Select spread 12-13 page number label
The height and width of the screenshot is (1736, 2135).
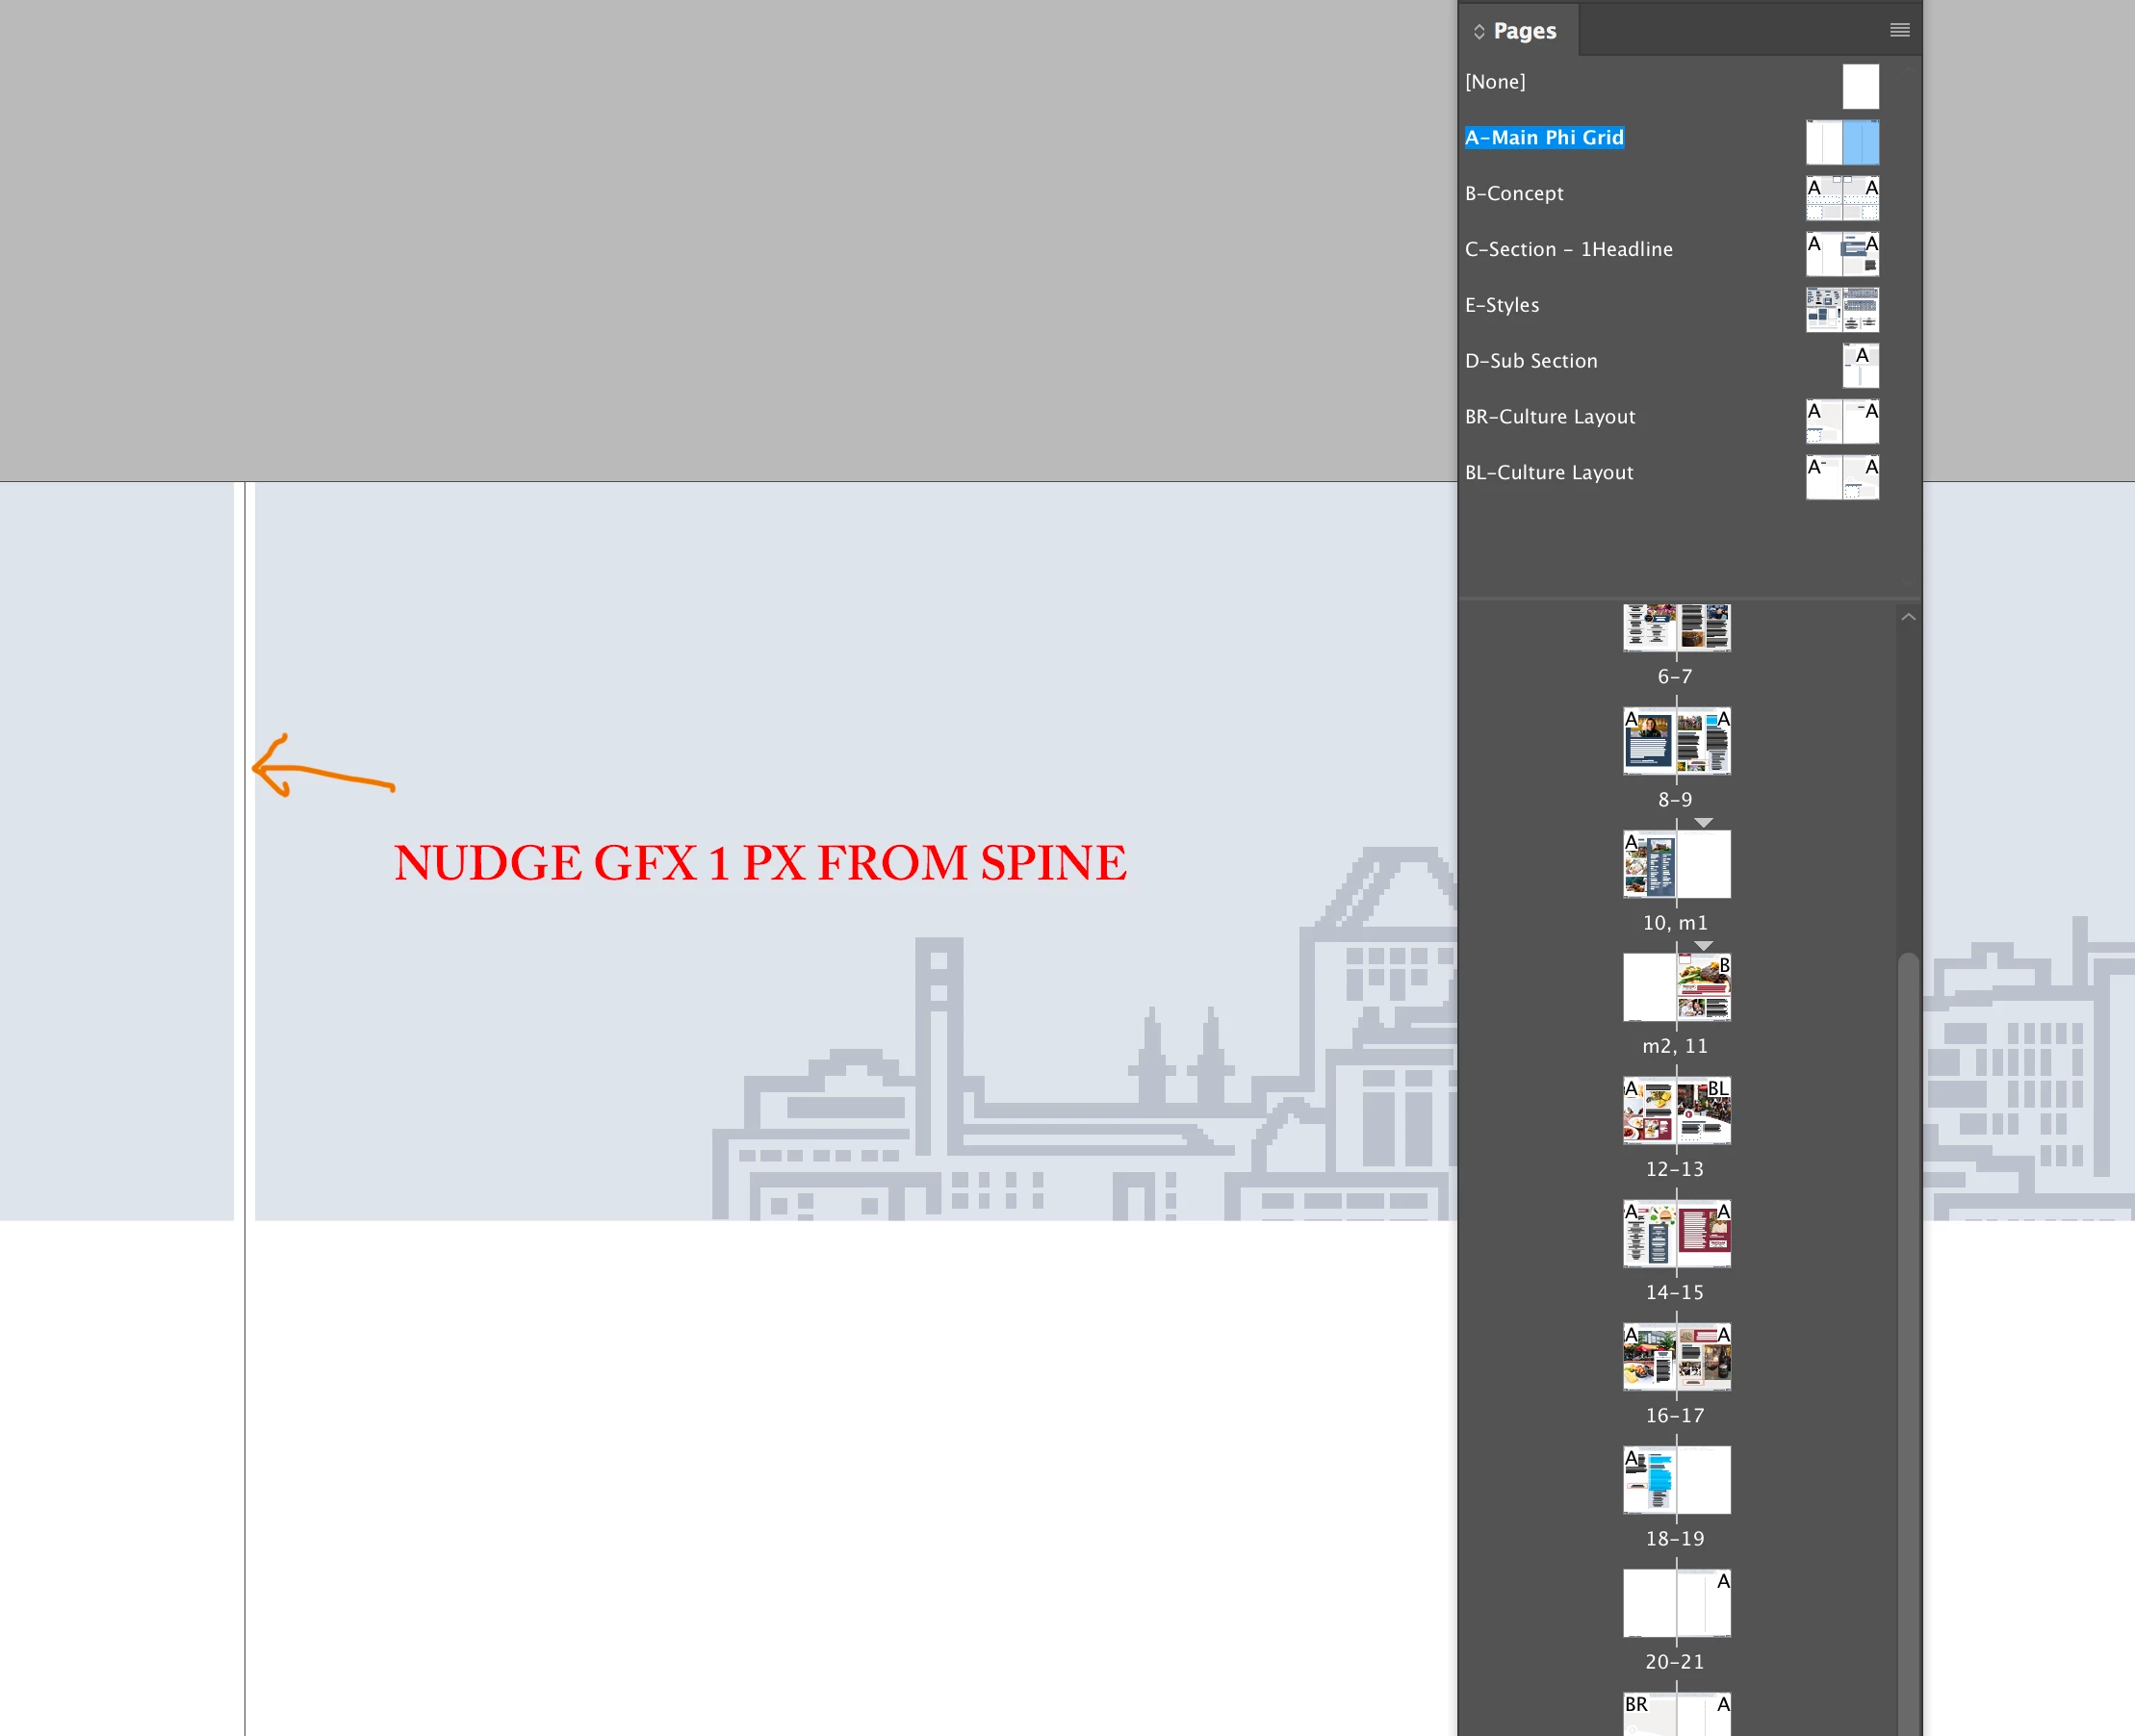point(1674,1169)
